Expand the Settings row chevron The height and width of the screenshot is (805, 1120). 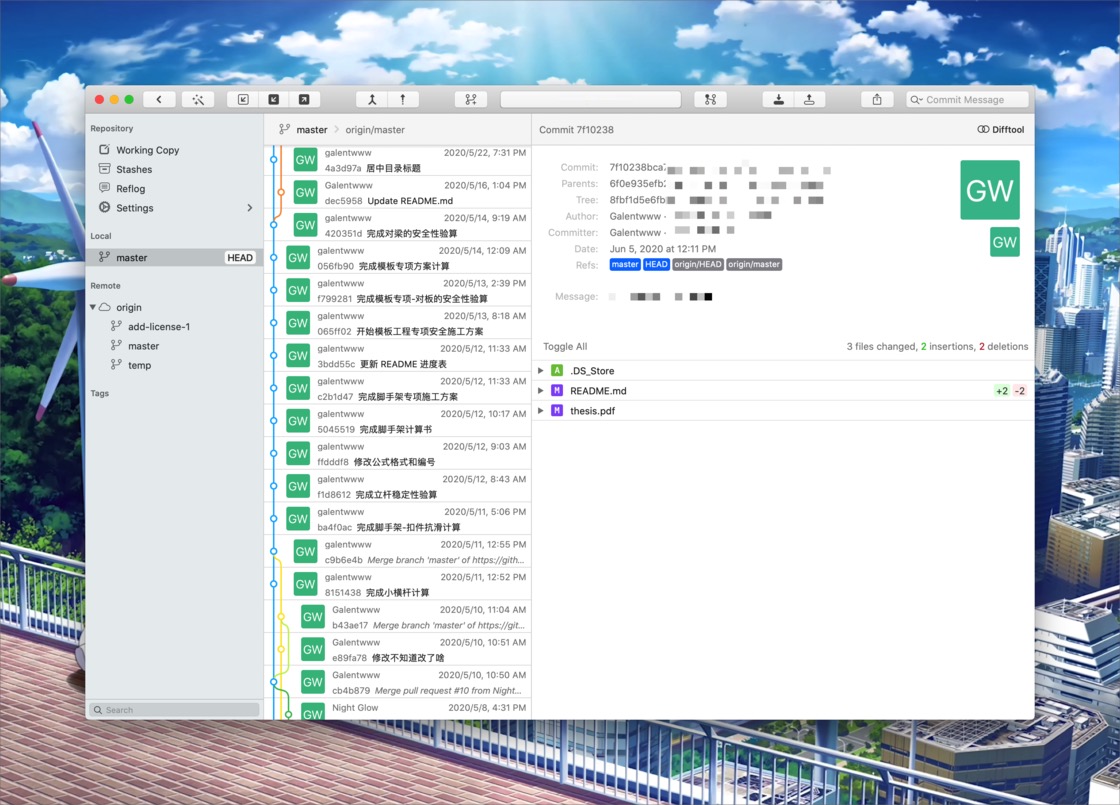(249, 208)
